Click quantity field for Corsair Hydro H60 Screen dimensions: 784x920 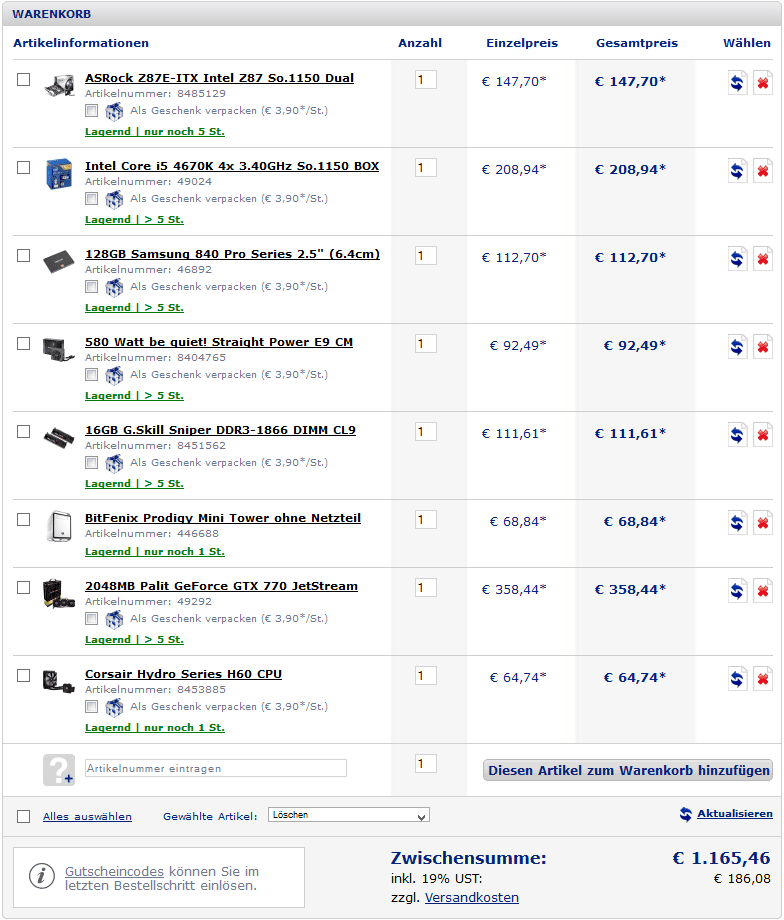425,676
